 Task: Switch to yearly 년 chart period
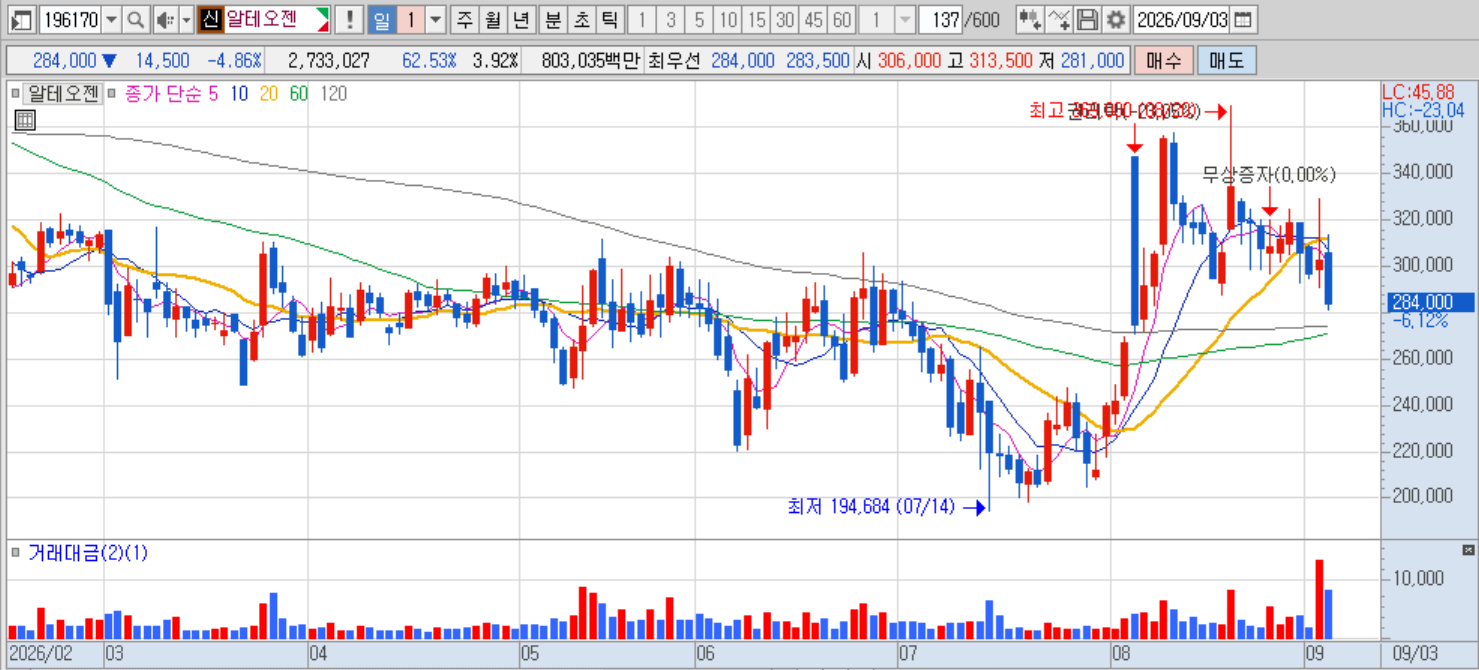click(x=521, y=19)
